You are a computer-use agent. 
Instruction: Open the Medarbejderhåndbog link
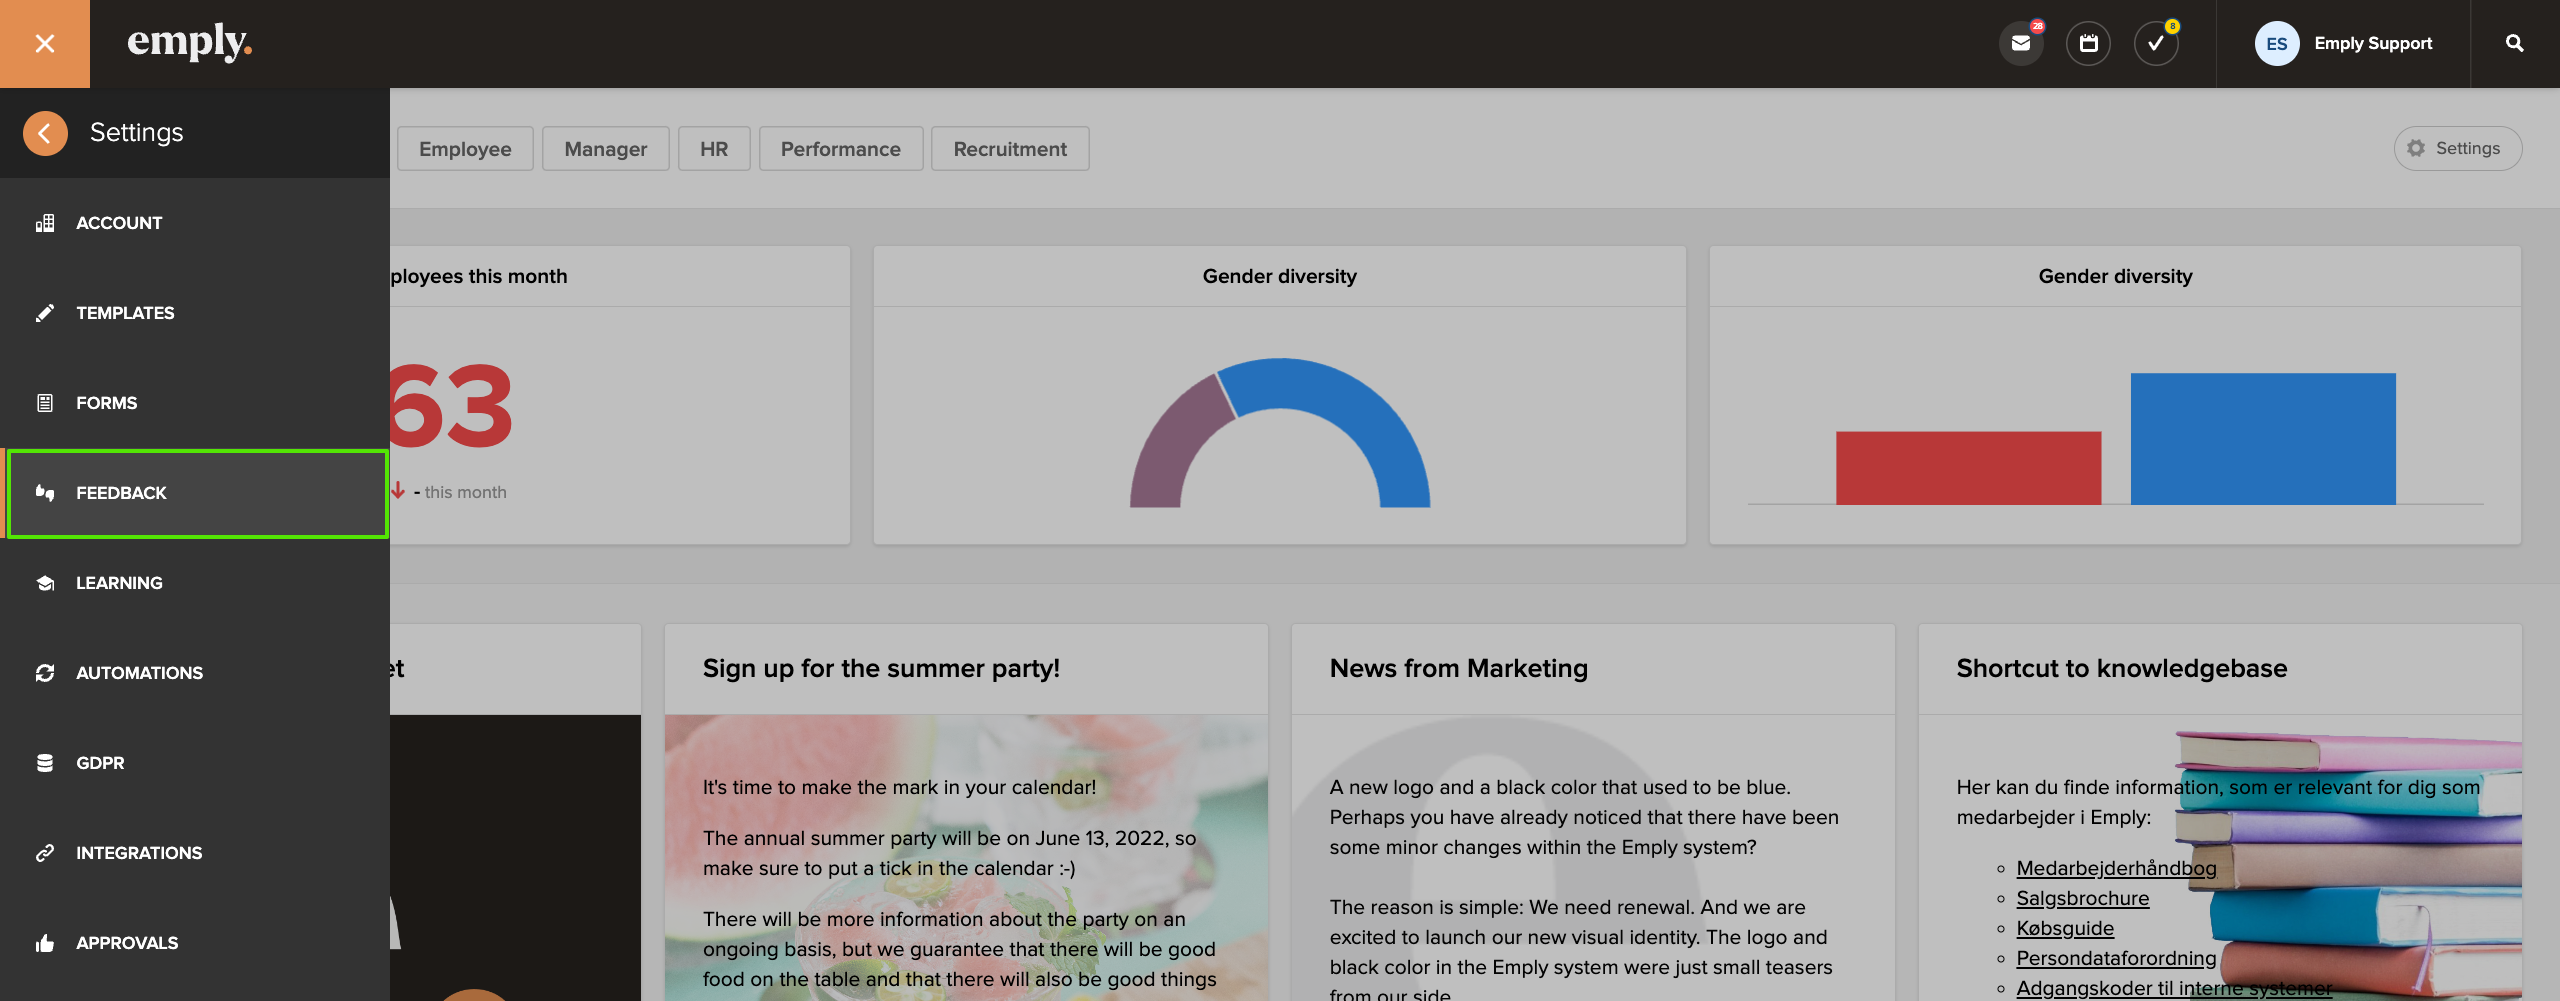[2115, 868]
